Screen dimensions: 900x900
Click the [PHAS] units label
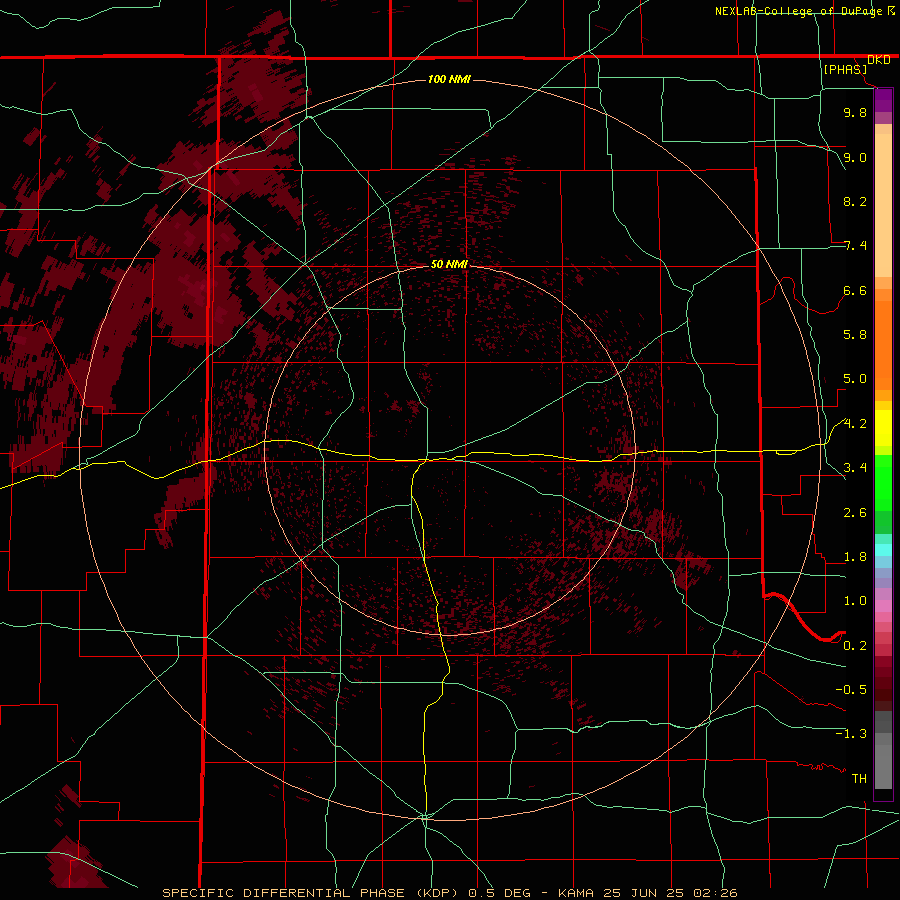(845, 70)
